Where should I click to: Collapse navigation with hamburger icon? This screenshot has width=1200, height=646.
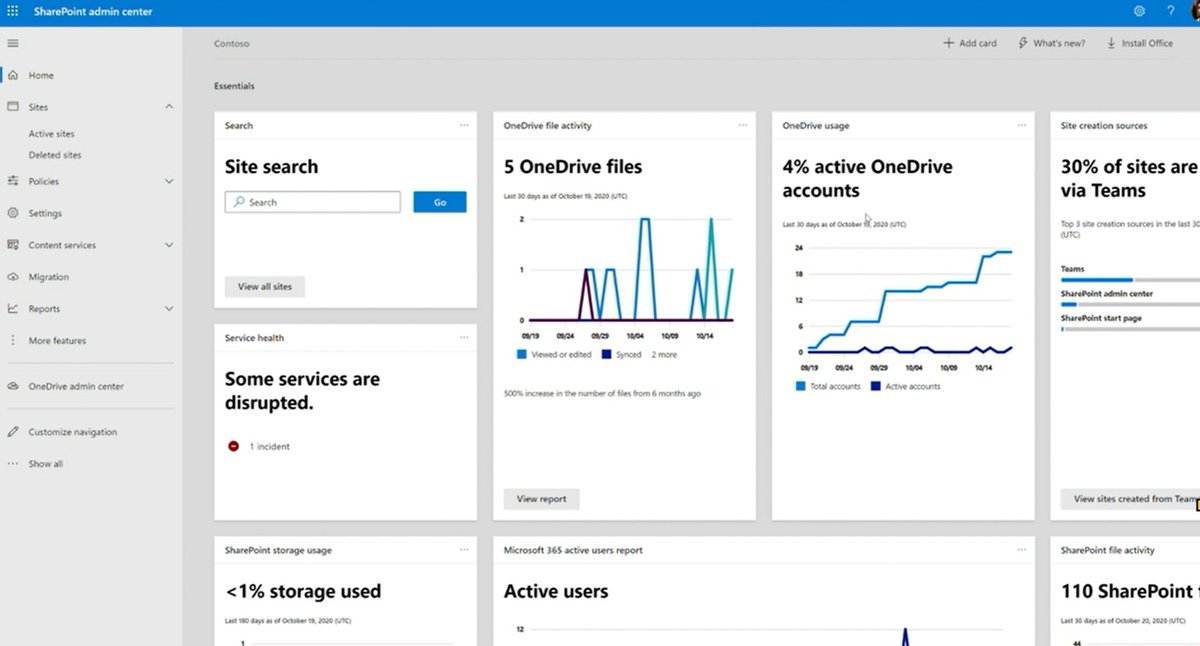[x=13, y=43]
